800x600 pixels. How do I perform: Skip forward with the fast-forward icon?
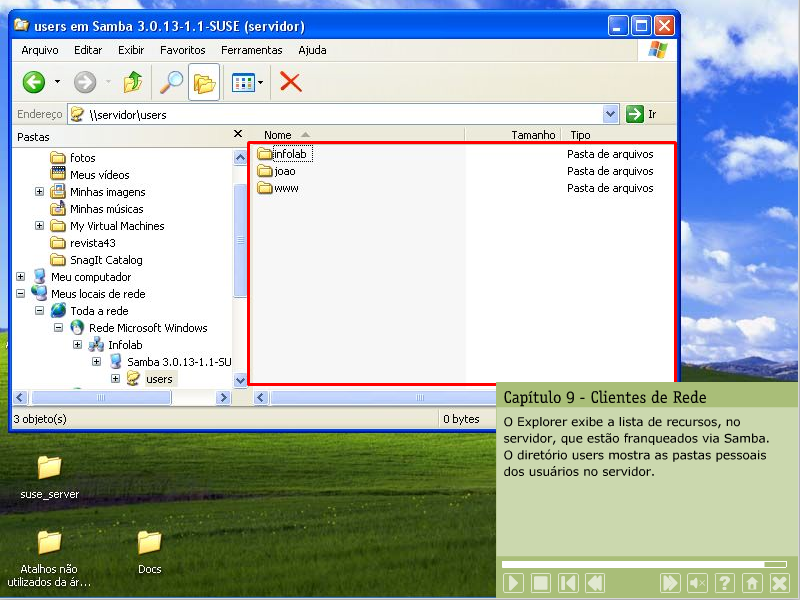pyautogui.click(x=670, y=583)
